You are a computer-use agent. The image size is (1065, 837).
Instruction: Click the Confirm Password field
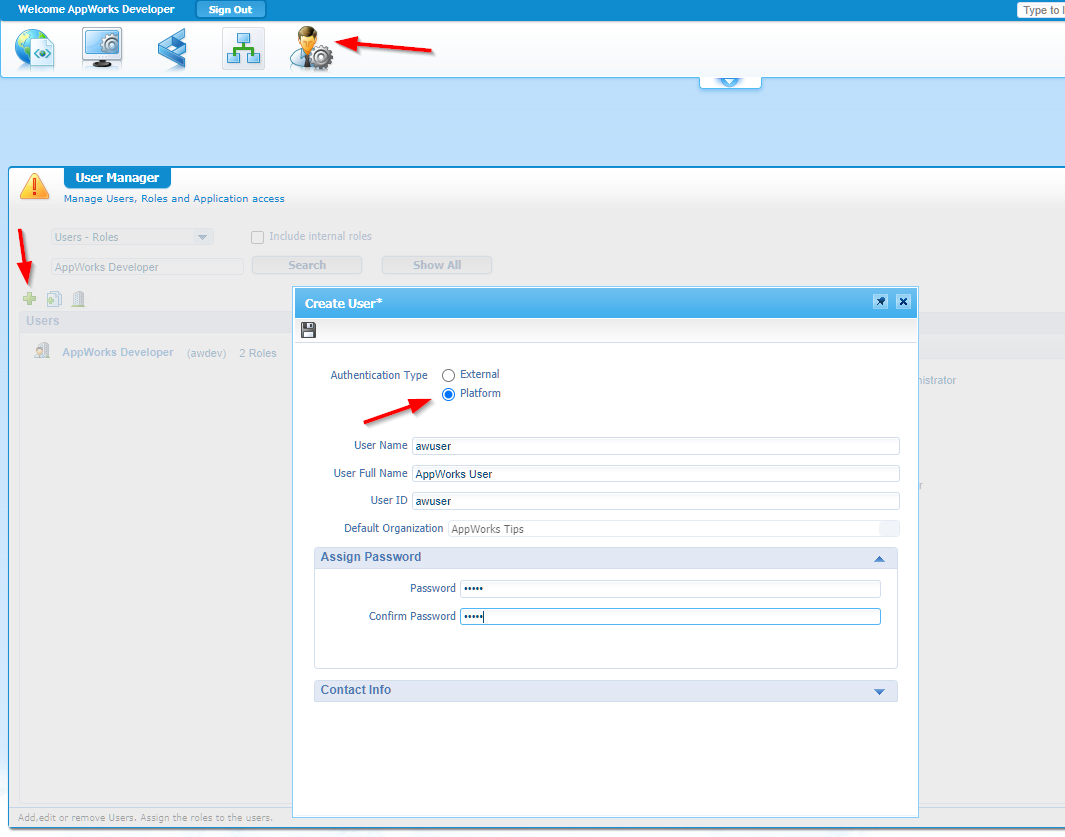(670, 616)
